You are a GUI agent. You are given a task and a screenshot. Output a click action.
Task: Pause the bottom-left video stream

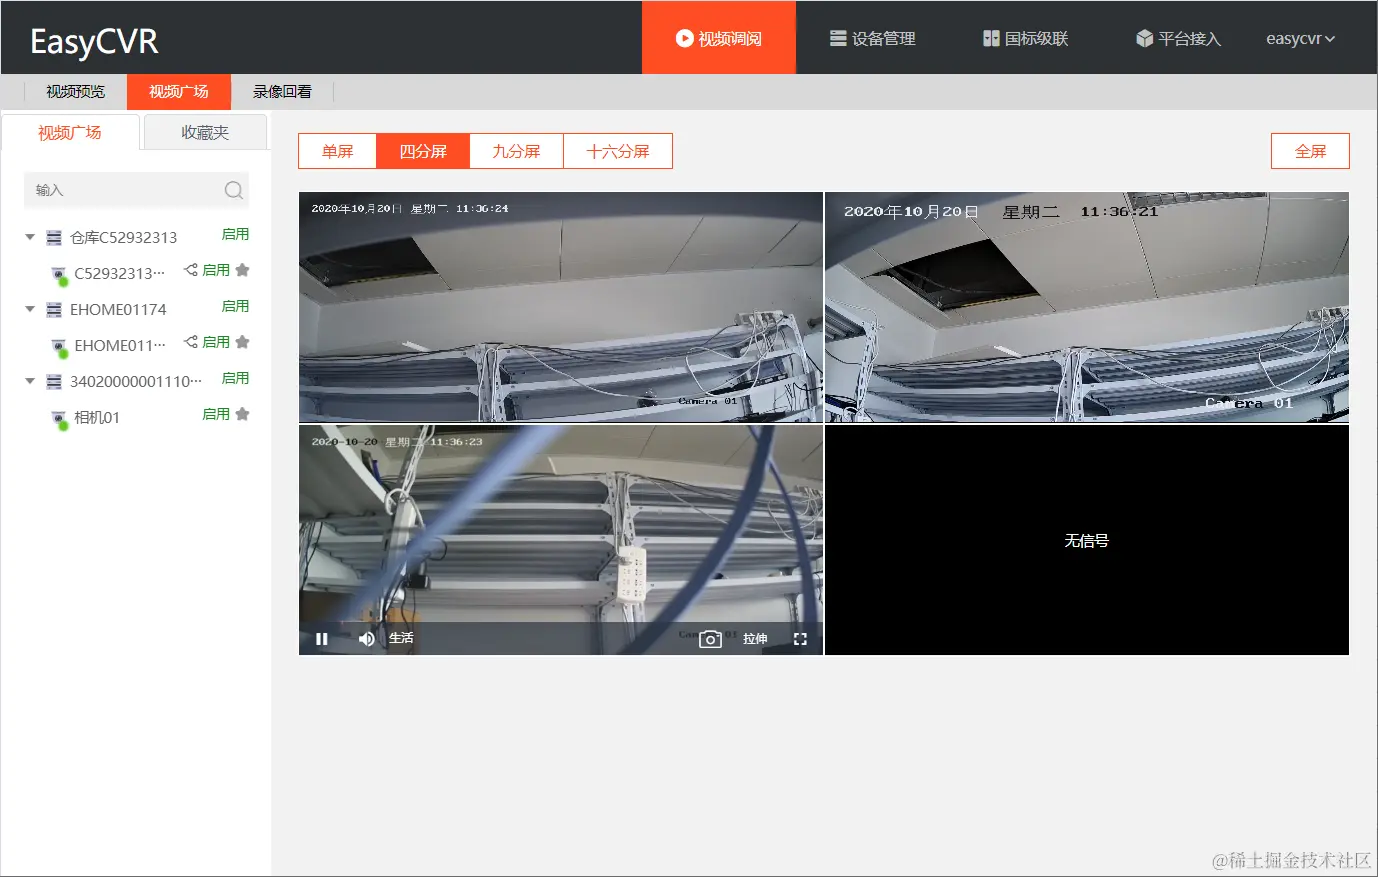[x=321, y=638]
